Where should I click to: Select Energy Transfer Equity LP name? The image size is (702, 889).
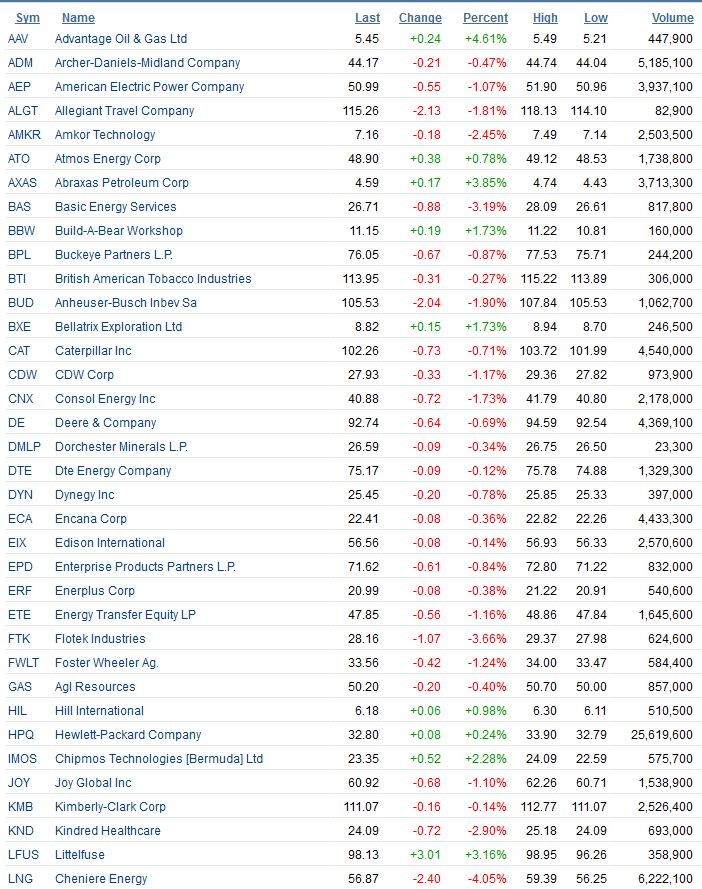pos(125,615)
